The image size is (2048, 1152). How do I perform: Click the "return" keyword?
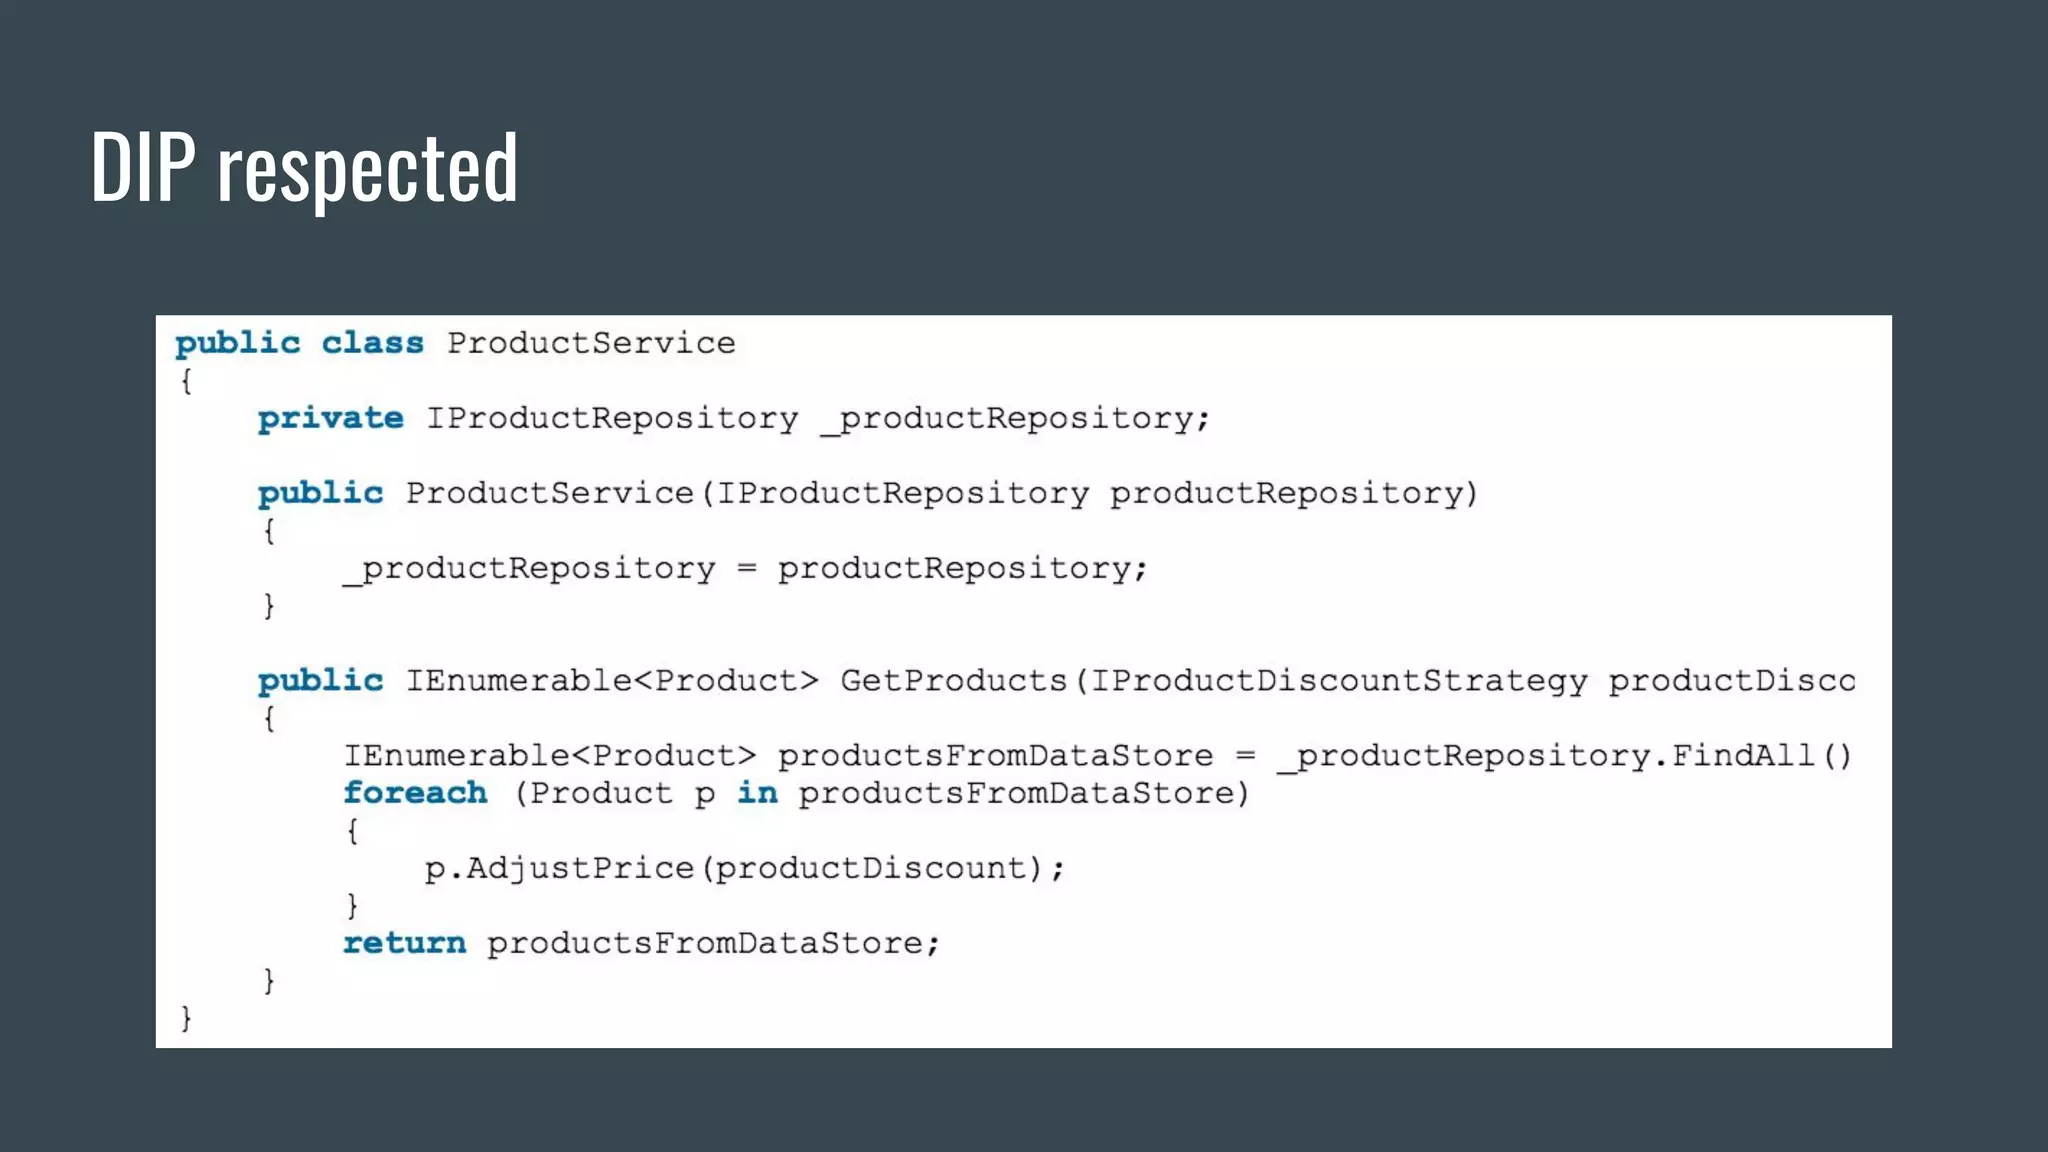pos(404,943)
